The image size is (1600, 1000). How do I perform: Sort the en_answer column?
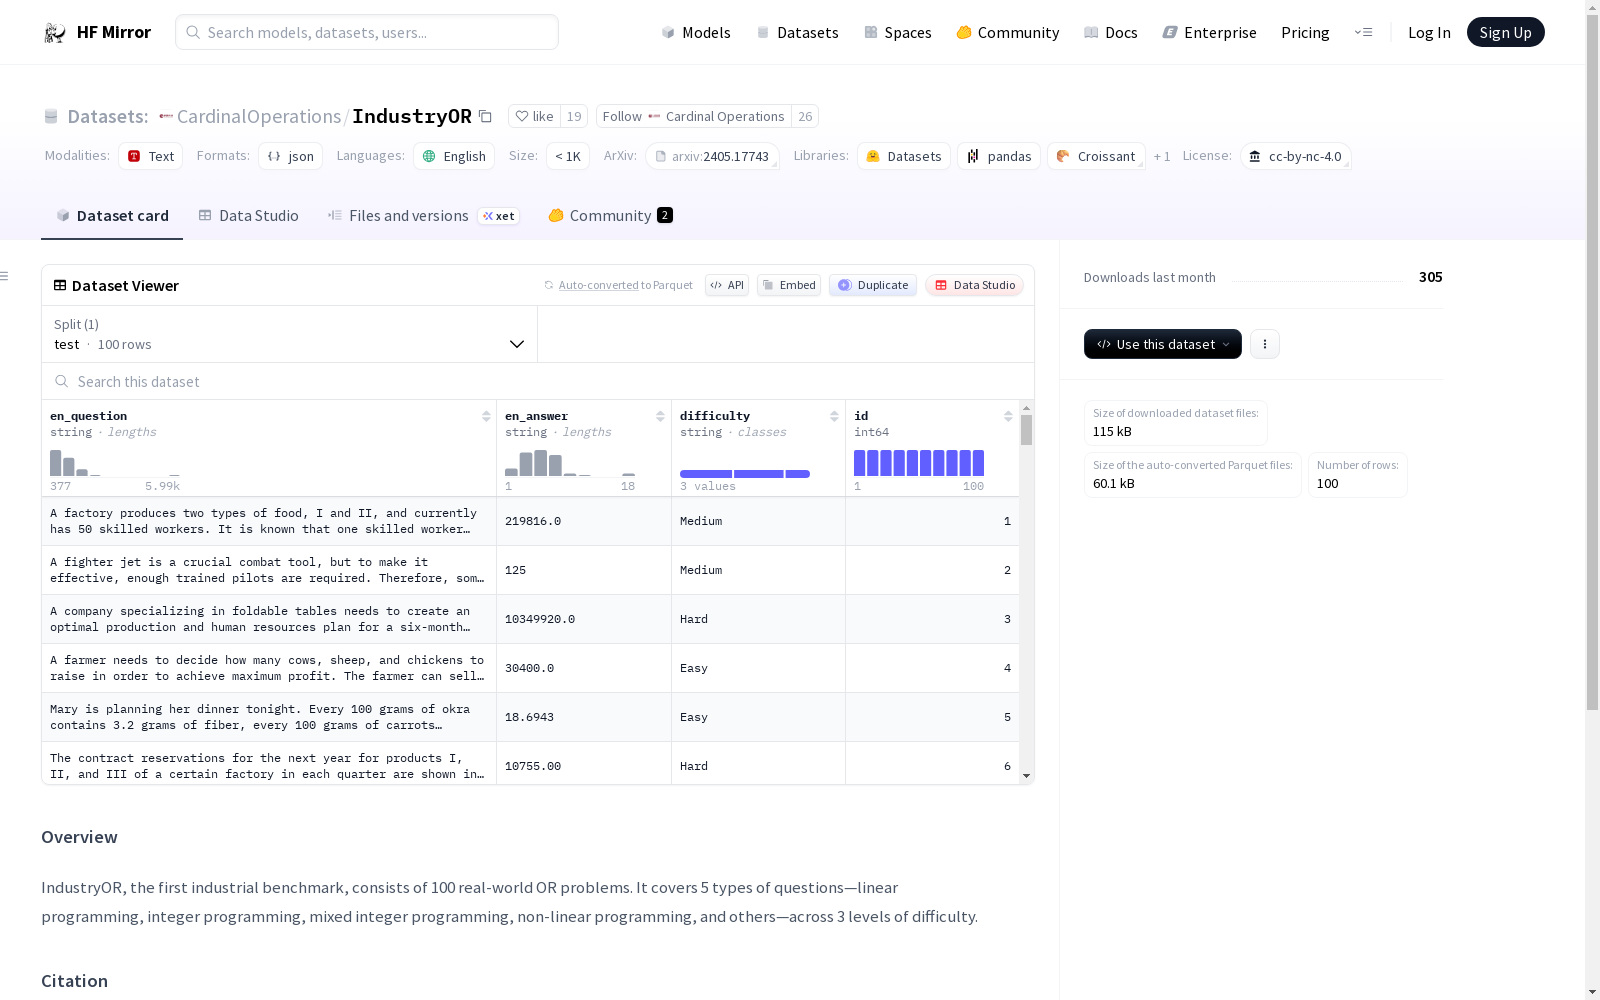point(660,416)
